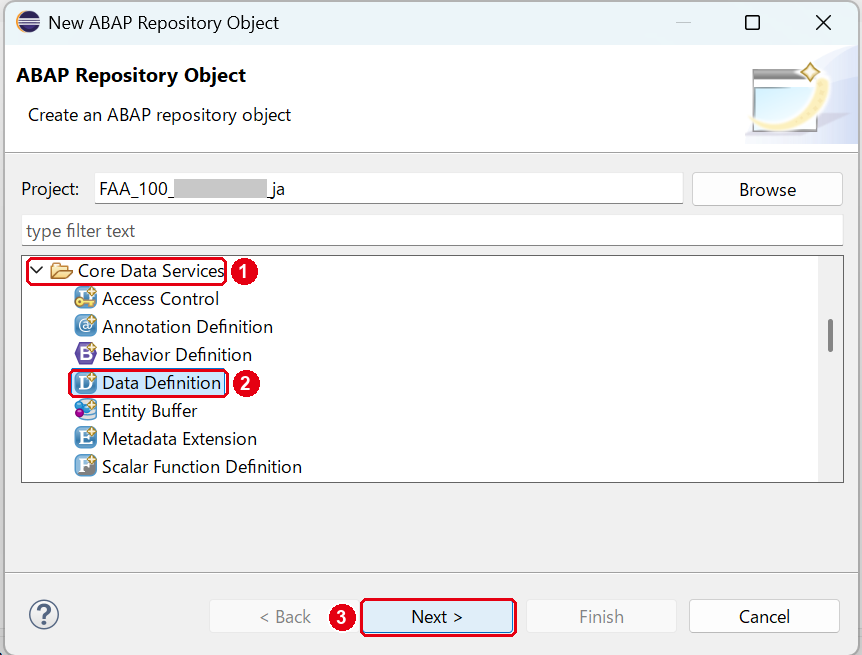The height and width of the screenshot is (655, 862).
Task: Click the tree list vertical scrollbar thumb
Action: point(830,335)
